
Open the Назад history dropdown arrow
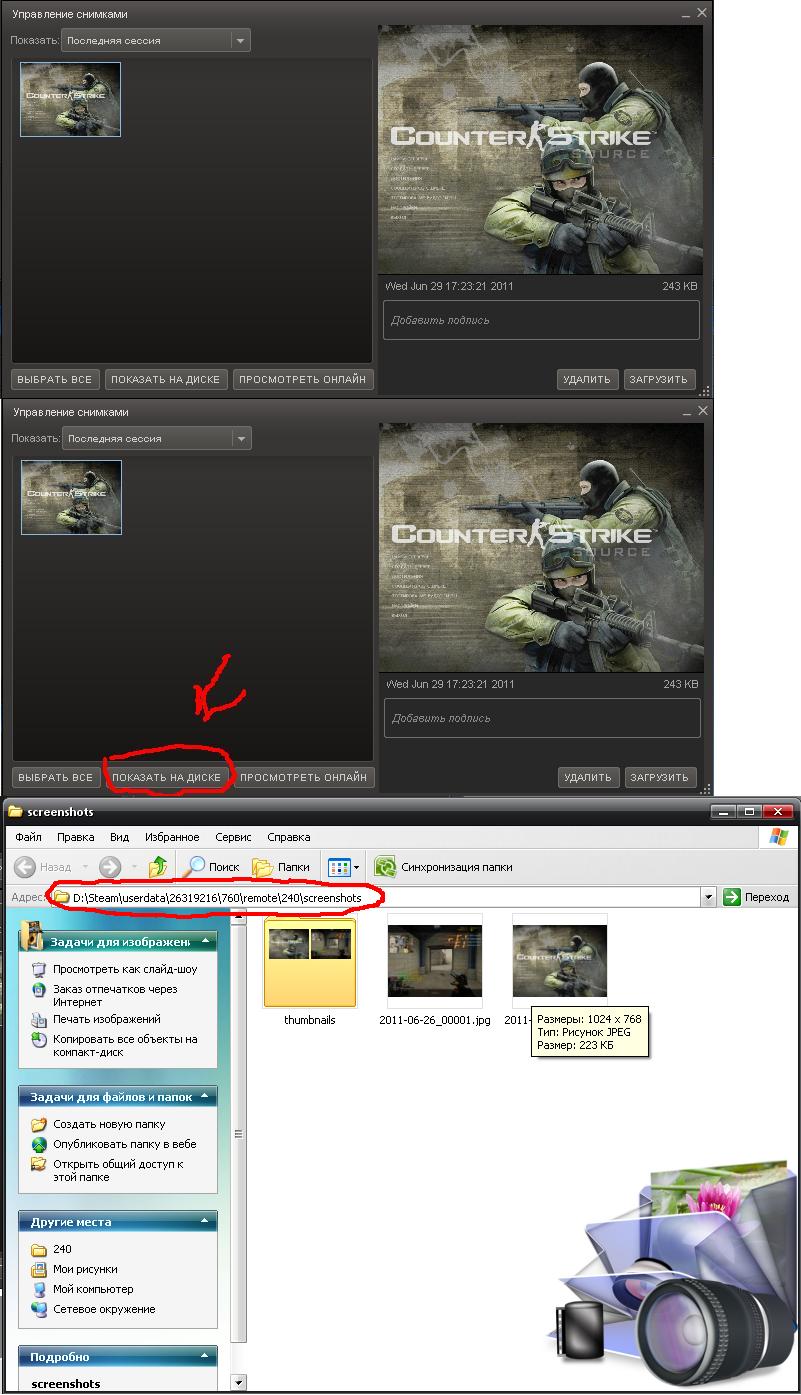point(84,867)
